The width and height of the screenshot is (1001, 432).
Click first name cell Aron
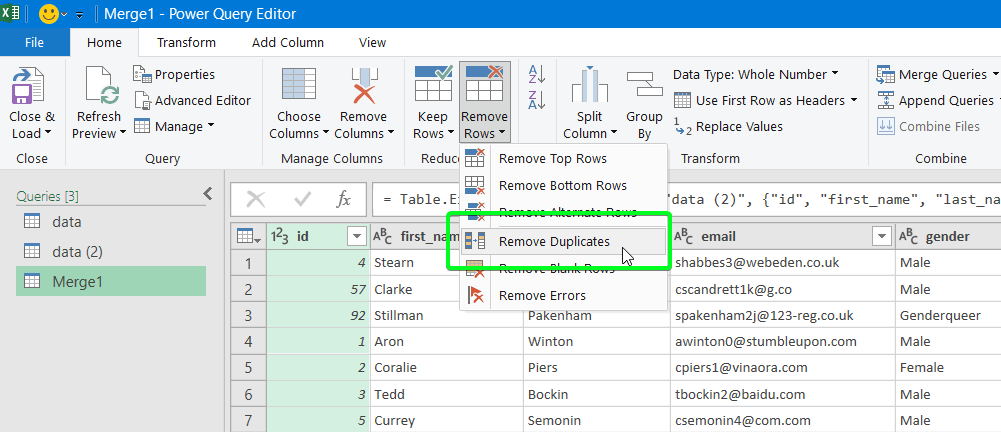tap(447, 341)
